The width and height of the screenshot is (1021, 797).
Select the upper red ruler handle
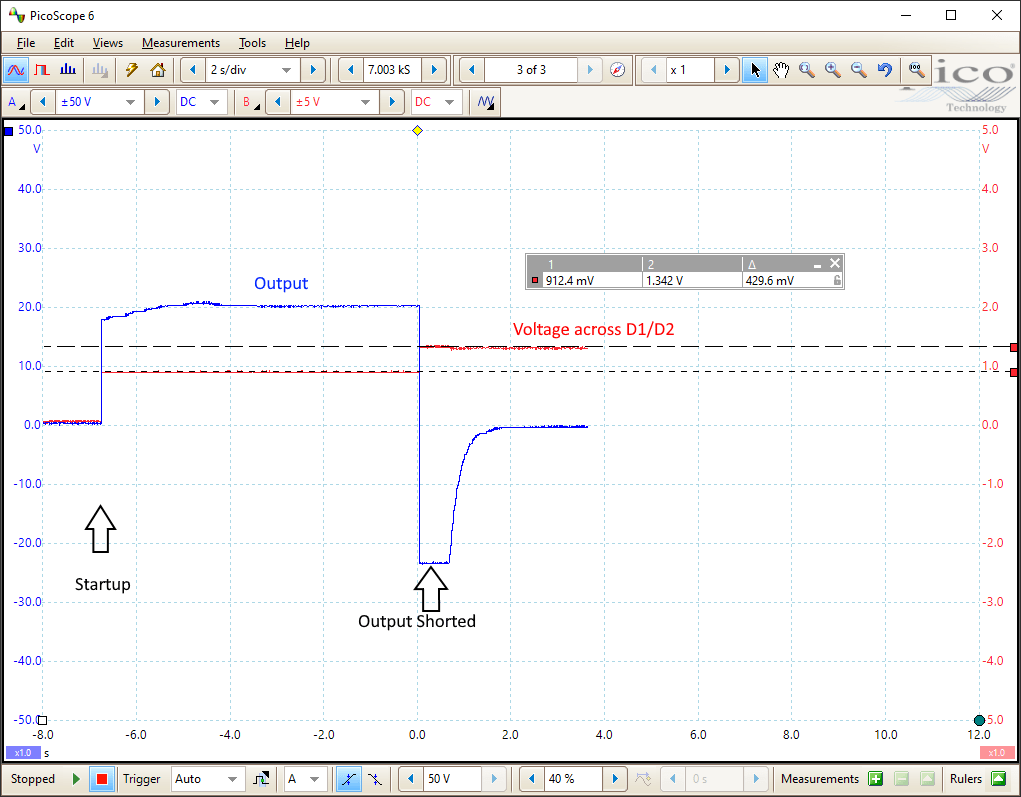1014,348
